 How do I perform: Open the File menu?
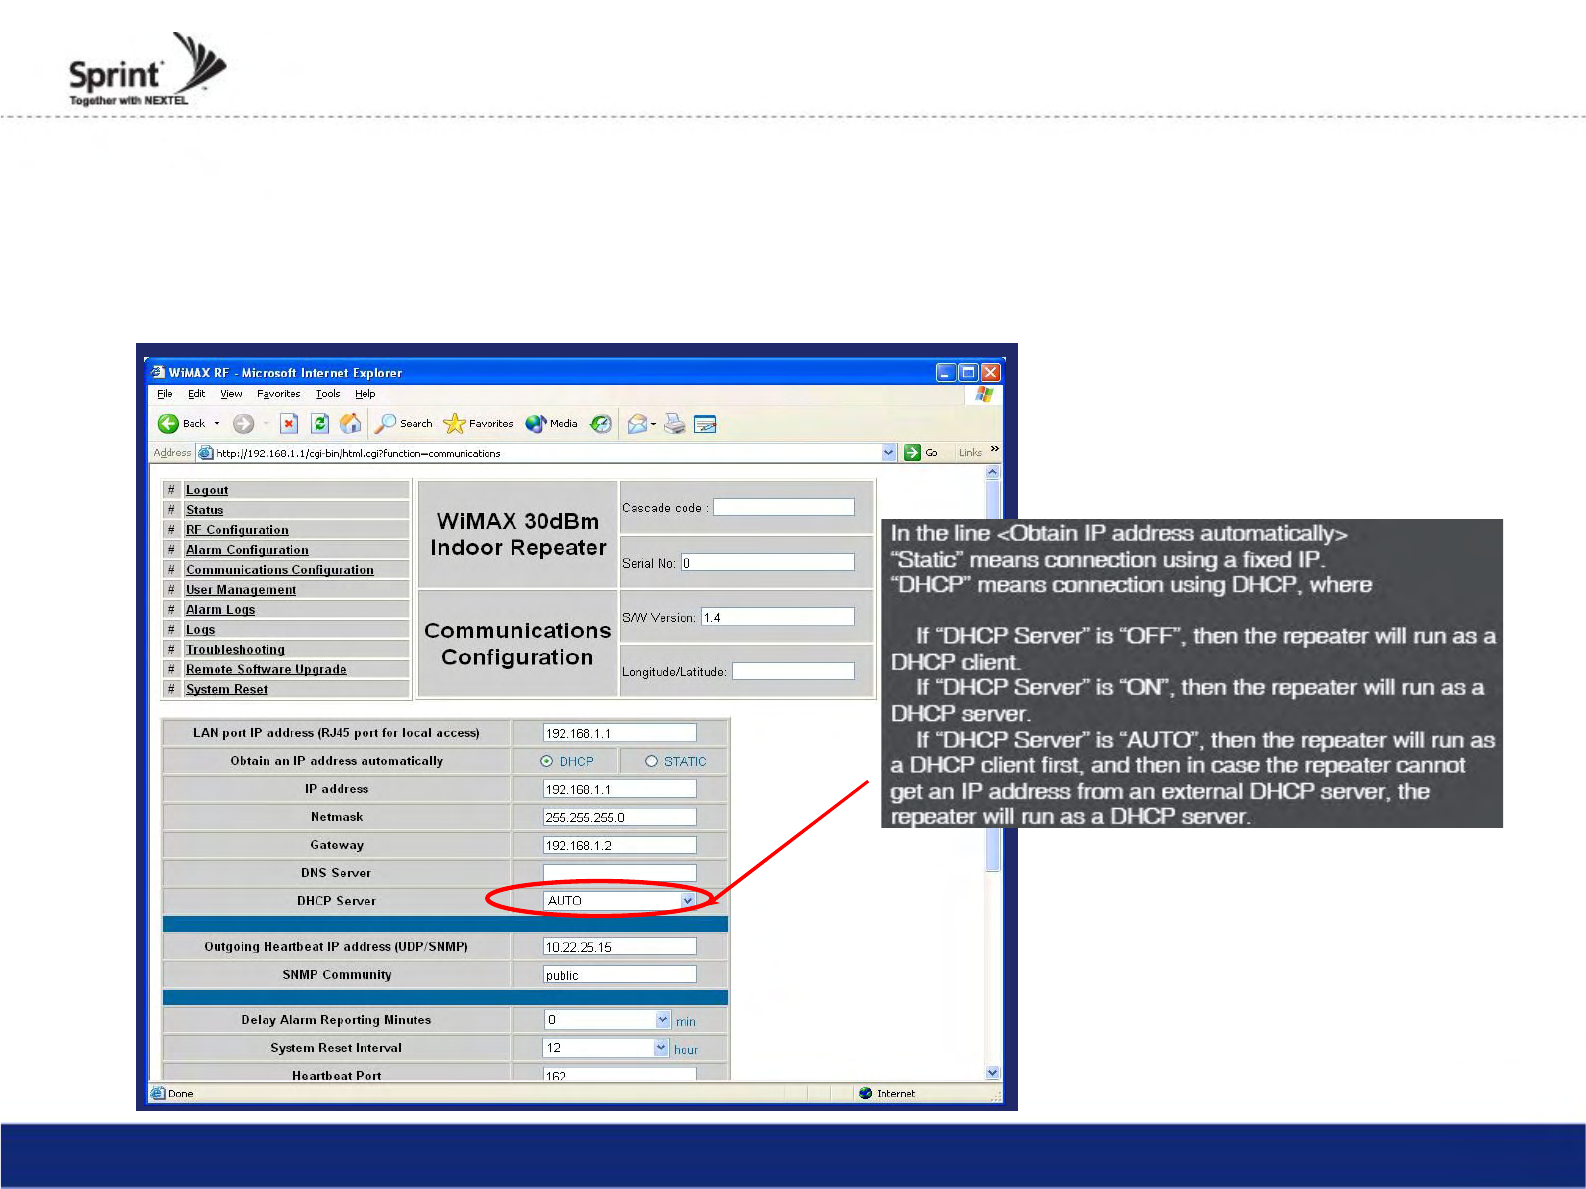(165, 394)
